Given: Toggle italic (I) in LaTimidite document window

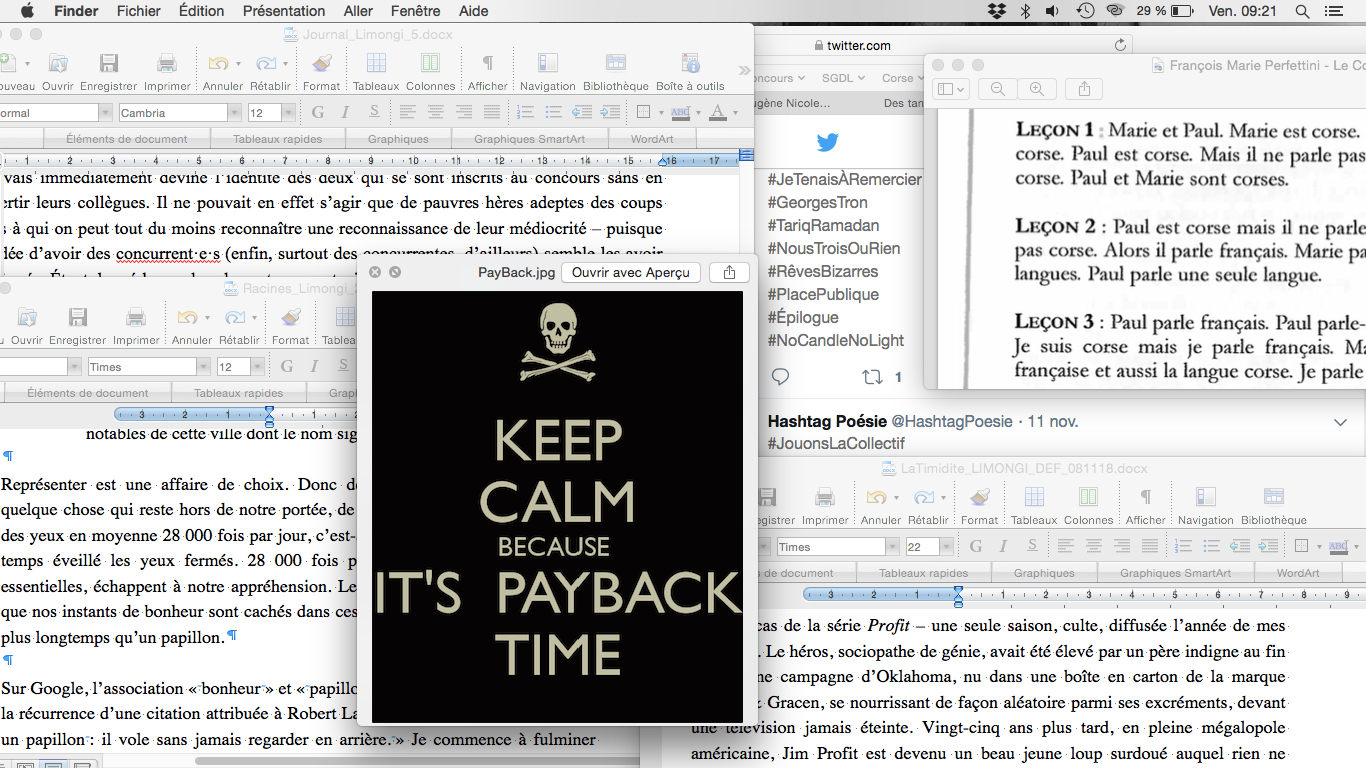Looking at the screenshot, I should click(x=1002, y=547).
